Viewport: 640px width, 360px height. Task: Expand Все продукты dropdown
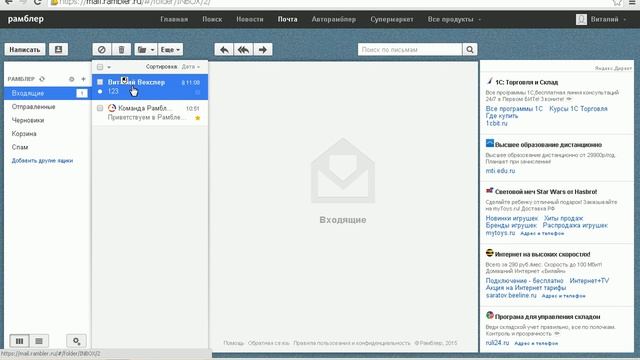454,19
